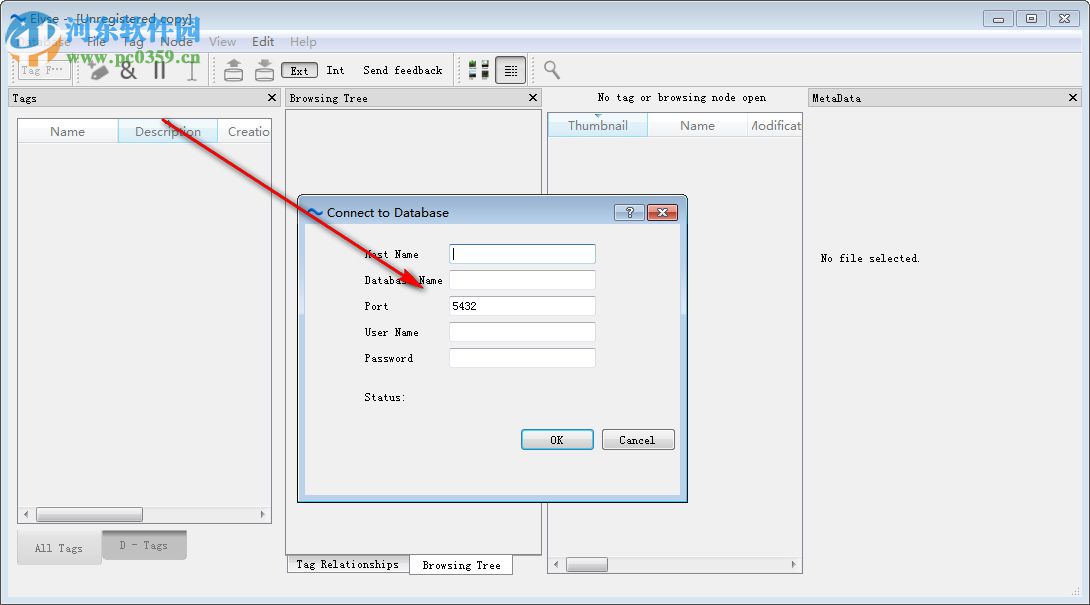Click the Thumbnail column header

pyautogui.click(x=598, y=125)
